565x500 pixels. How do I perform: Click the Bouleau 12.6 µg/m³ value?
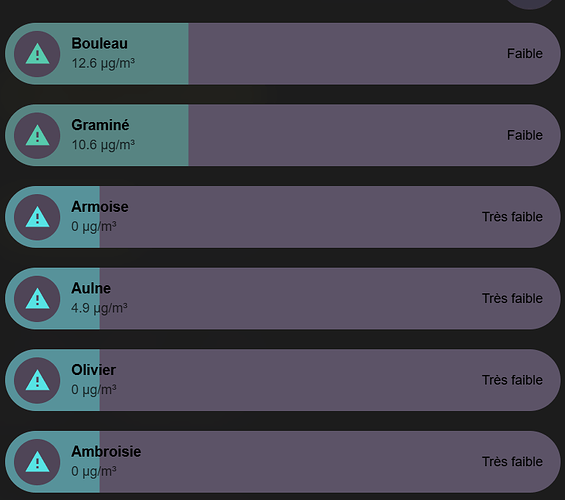pos(103,63)
